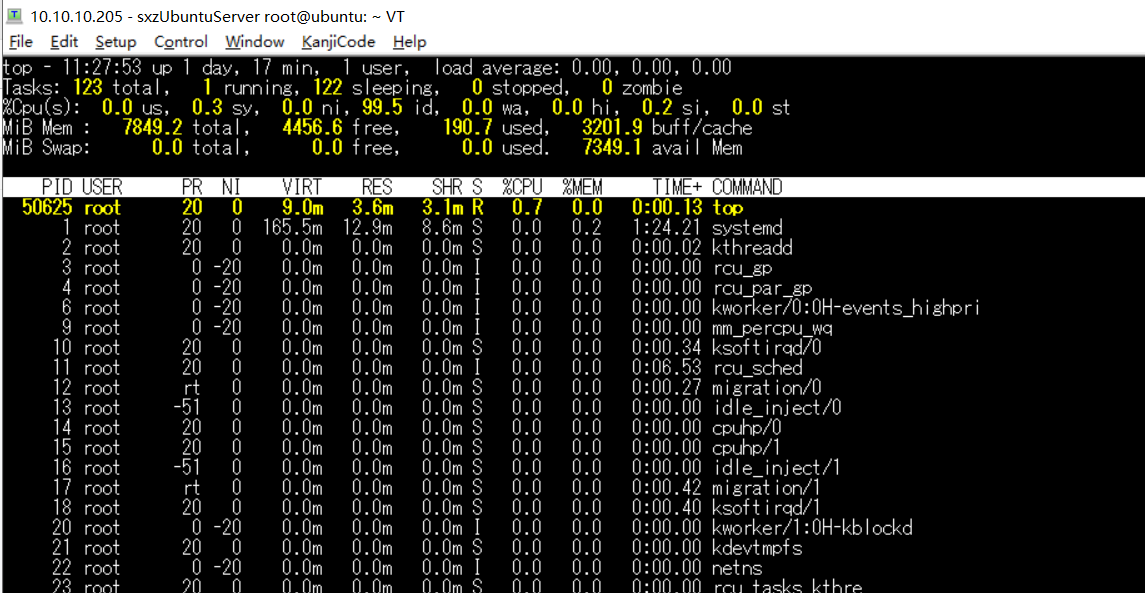The width and height of the screenshot is (1145, 593).
Task: Click systemd VIRT value 165.5m
Action: pyautogui.click(x=292, y=228)
